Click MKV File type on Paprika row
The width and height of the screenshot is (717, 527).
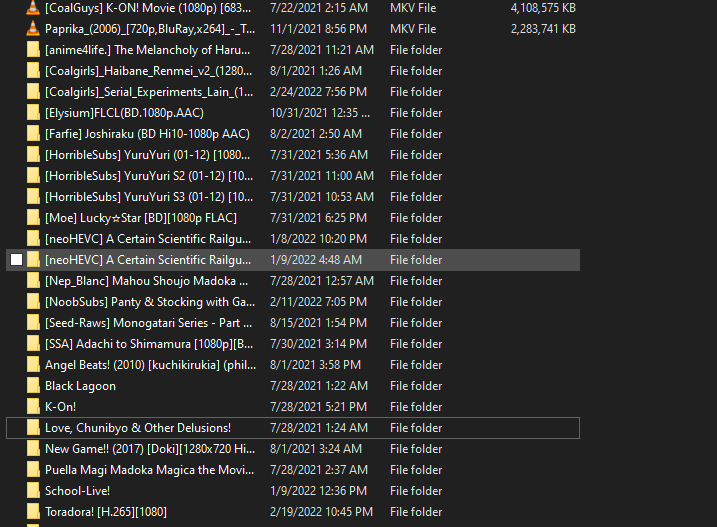(x=413, y=29)
